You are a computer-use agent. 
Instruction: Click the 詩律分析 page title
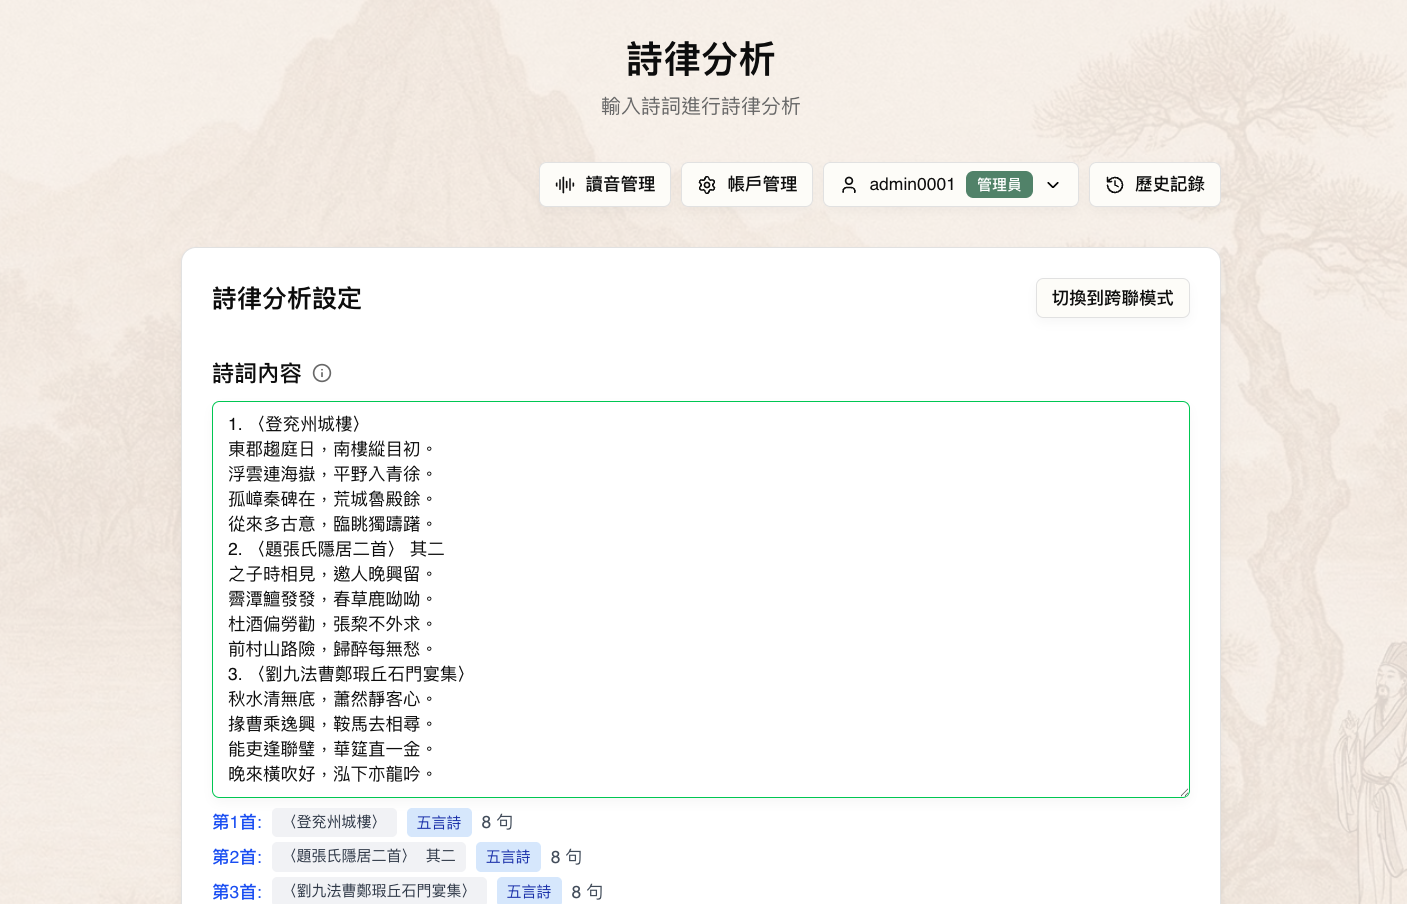click(701, 60)
